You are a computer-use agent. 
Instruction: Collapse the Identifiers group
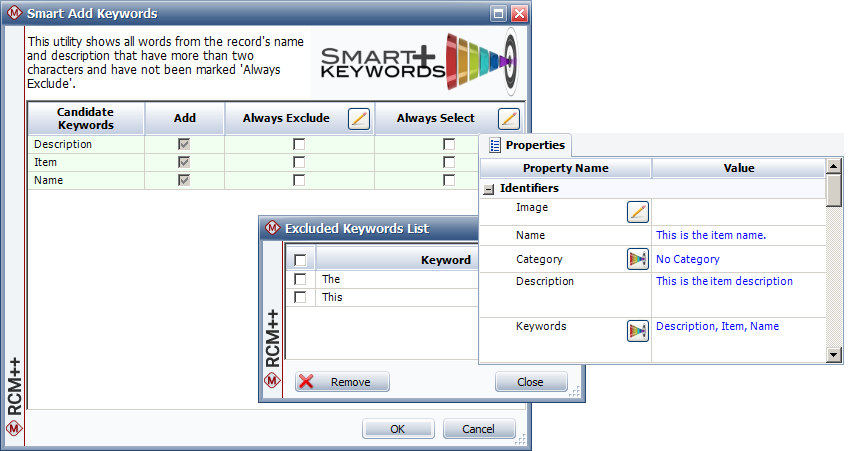[489, 188]
